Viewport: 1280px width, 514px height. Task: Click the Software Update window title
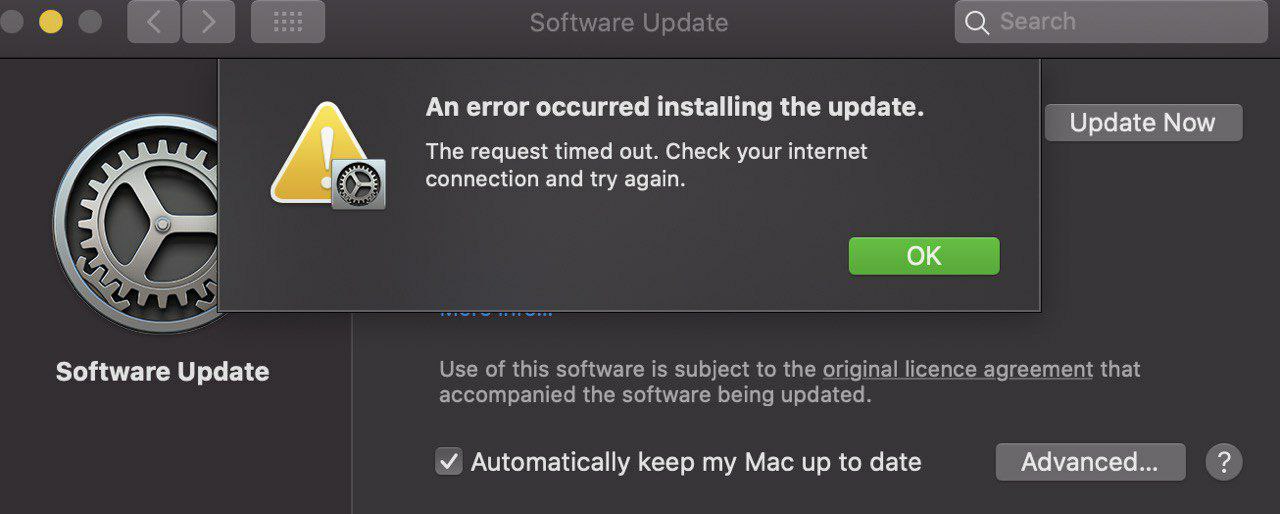click(629, 22)
